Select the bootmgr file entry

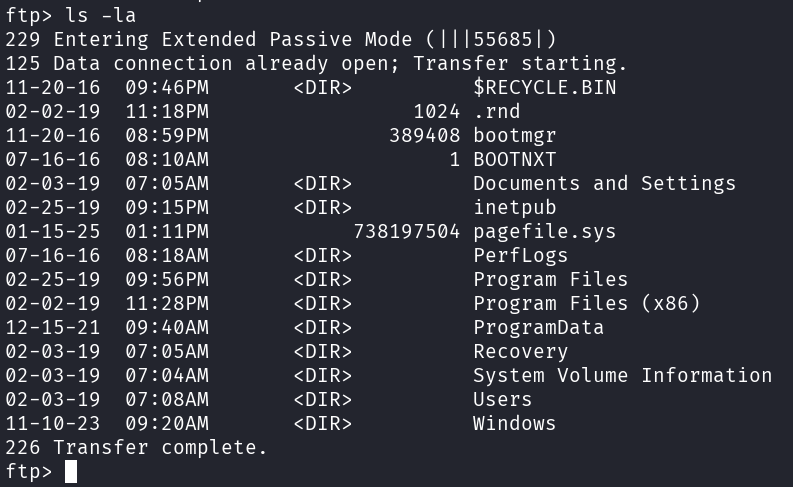514,135
